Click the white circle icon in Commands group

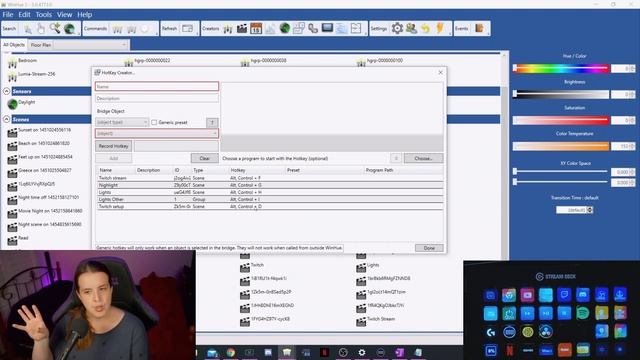(145, 29)
